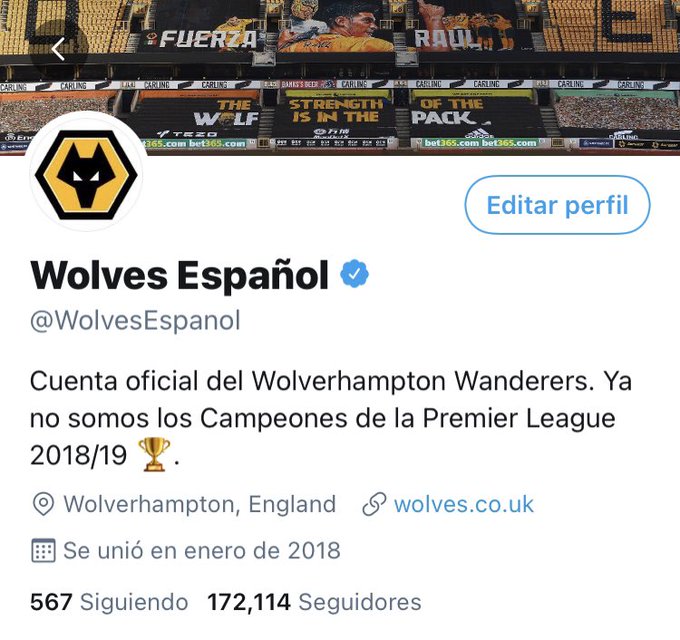This screenshot has height=640, width=680.
Task: Select the Wolves Español display name
Action: 179,275
